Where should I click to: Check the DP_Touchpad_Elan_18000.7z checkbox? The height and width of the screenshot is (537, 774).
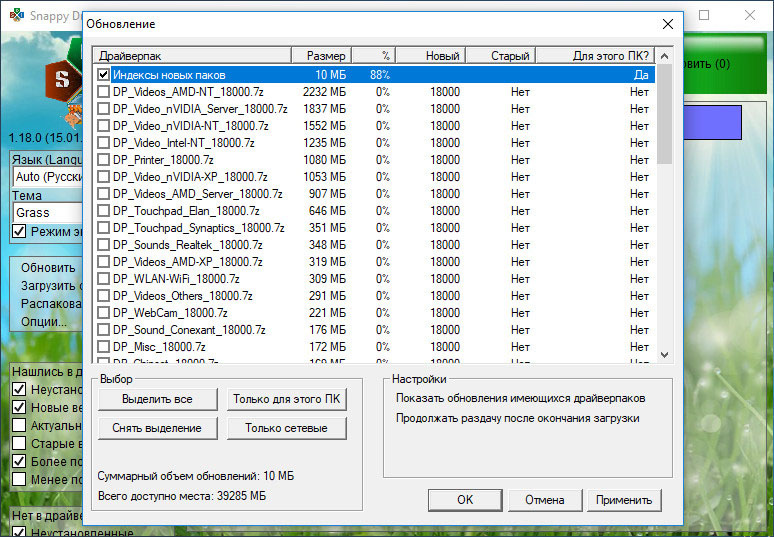pyautogui.click(x=103, y=211)
